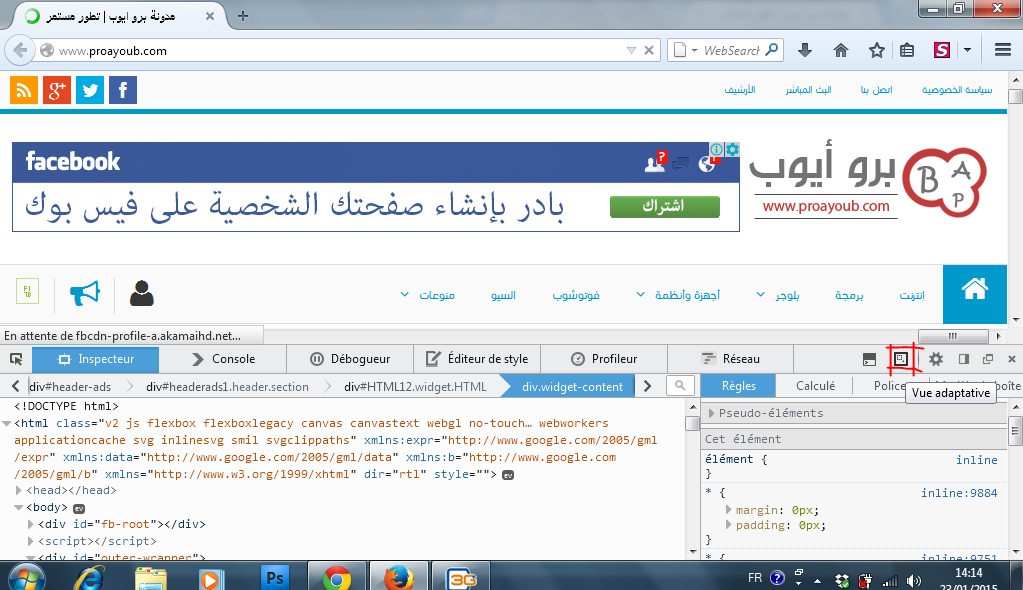
Task: Click page horizontal scrollbar thumb
Action: click(953, 336)
